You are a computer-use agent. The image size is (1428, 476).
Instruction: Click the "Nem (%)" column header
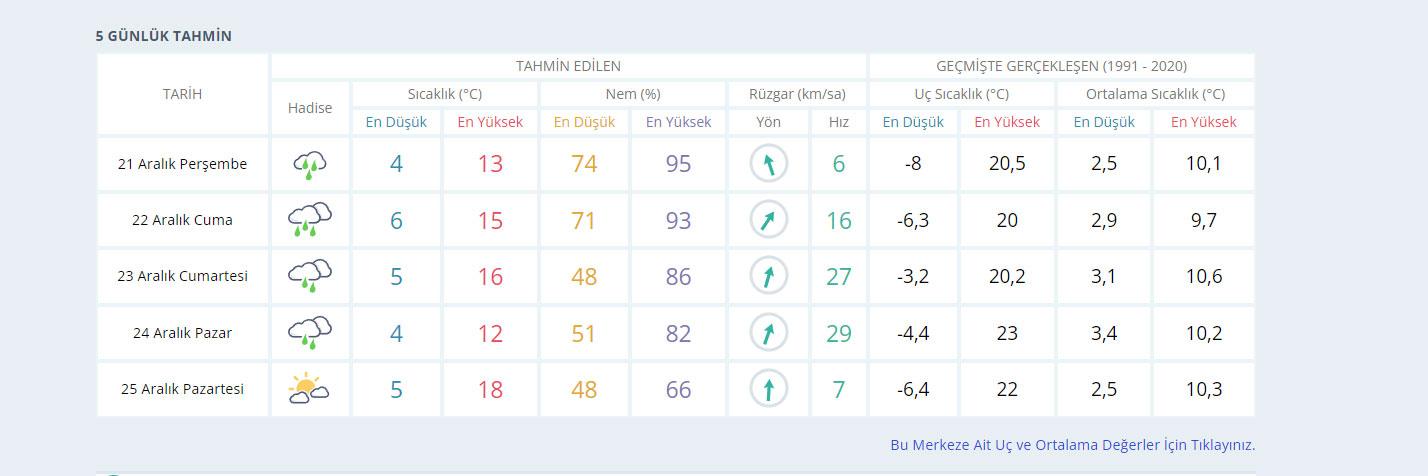(x=633, y=94)
